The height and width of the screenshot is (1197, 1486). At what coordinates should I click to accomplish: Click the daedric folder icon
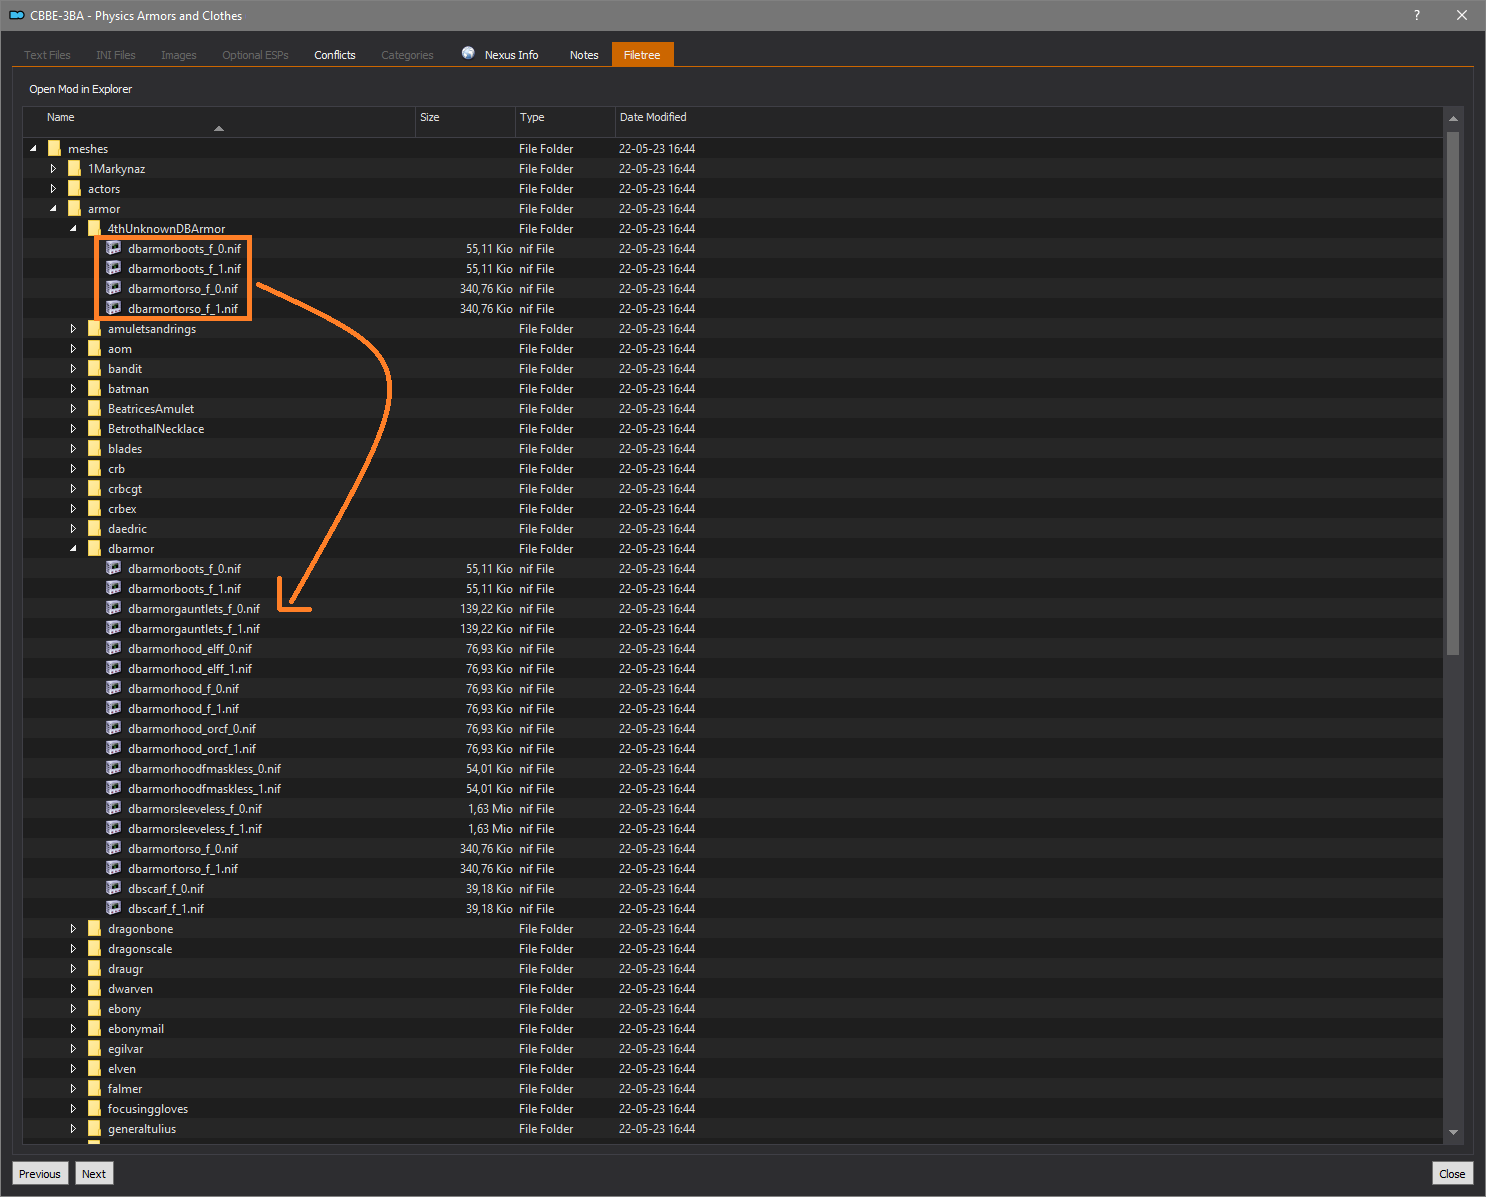pyautogui.click(x=94, y=528)
